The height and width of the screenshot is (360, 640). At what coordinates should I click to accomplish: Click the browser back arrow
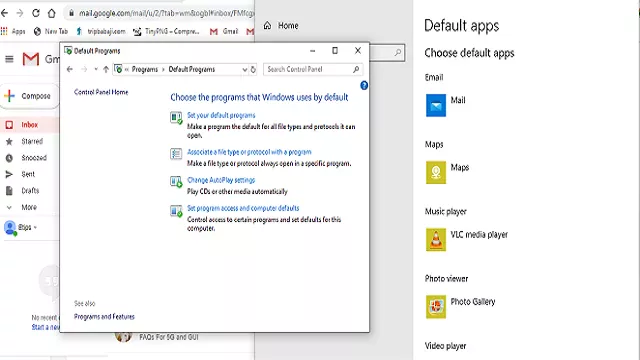(4, 13)
